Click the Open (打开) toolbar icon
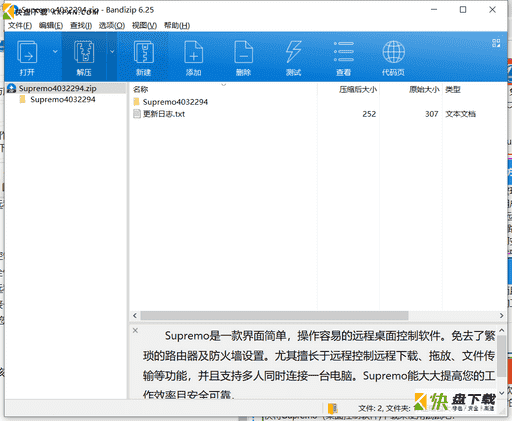 click(27, 52)
